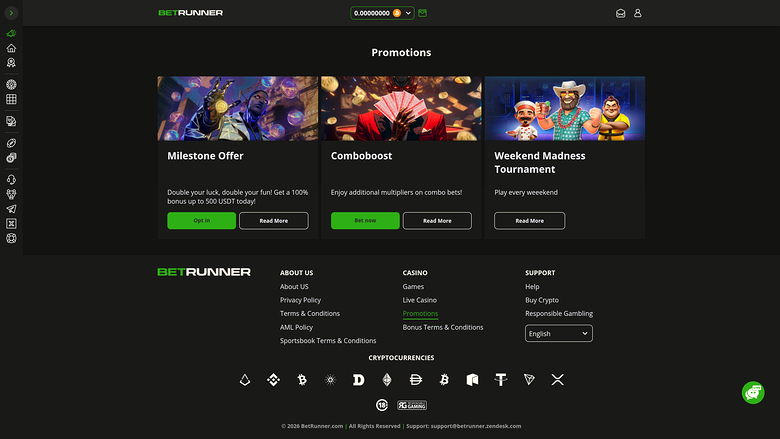Open the Telegram paper plane icon

click(x=11, y=209)
